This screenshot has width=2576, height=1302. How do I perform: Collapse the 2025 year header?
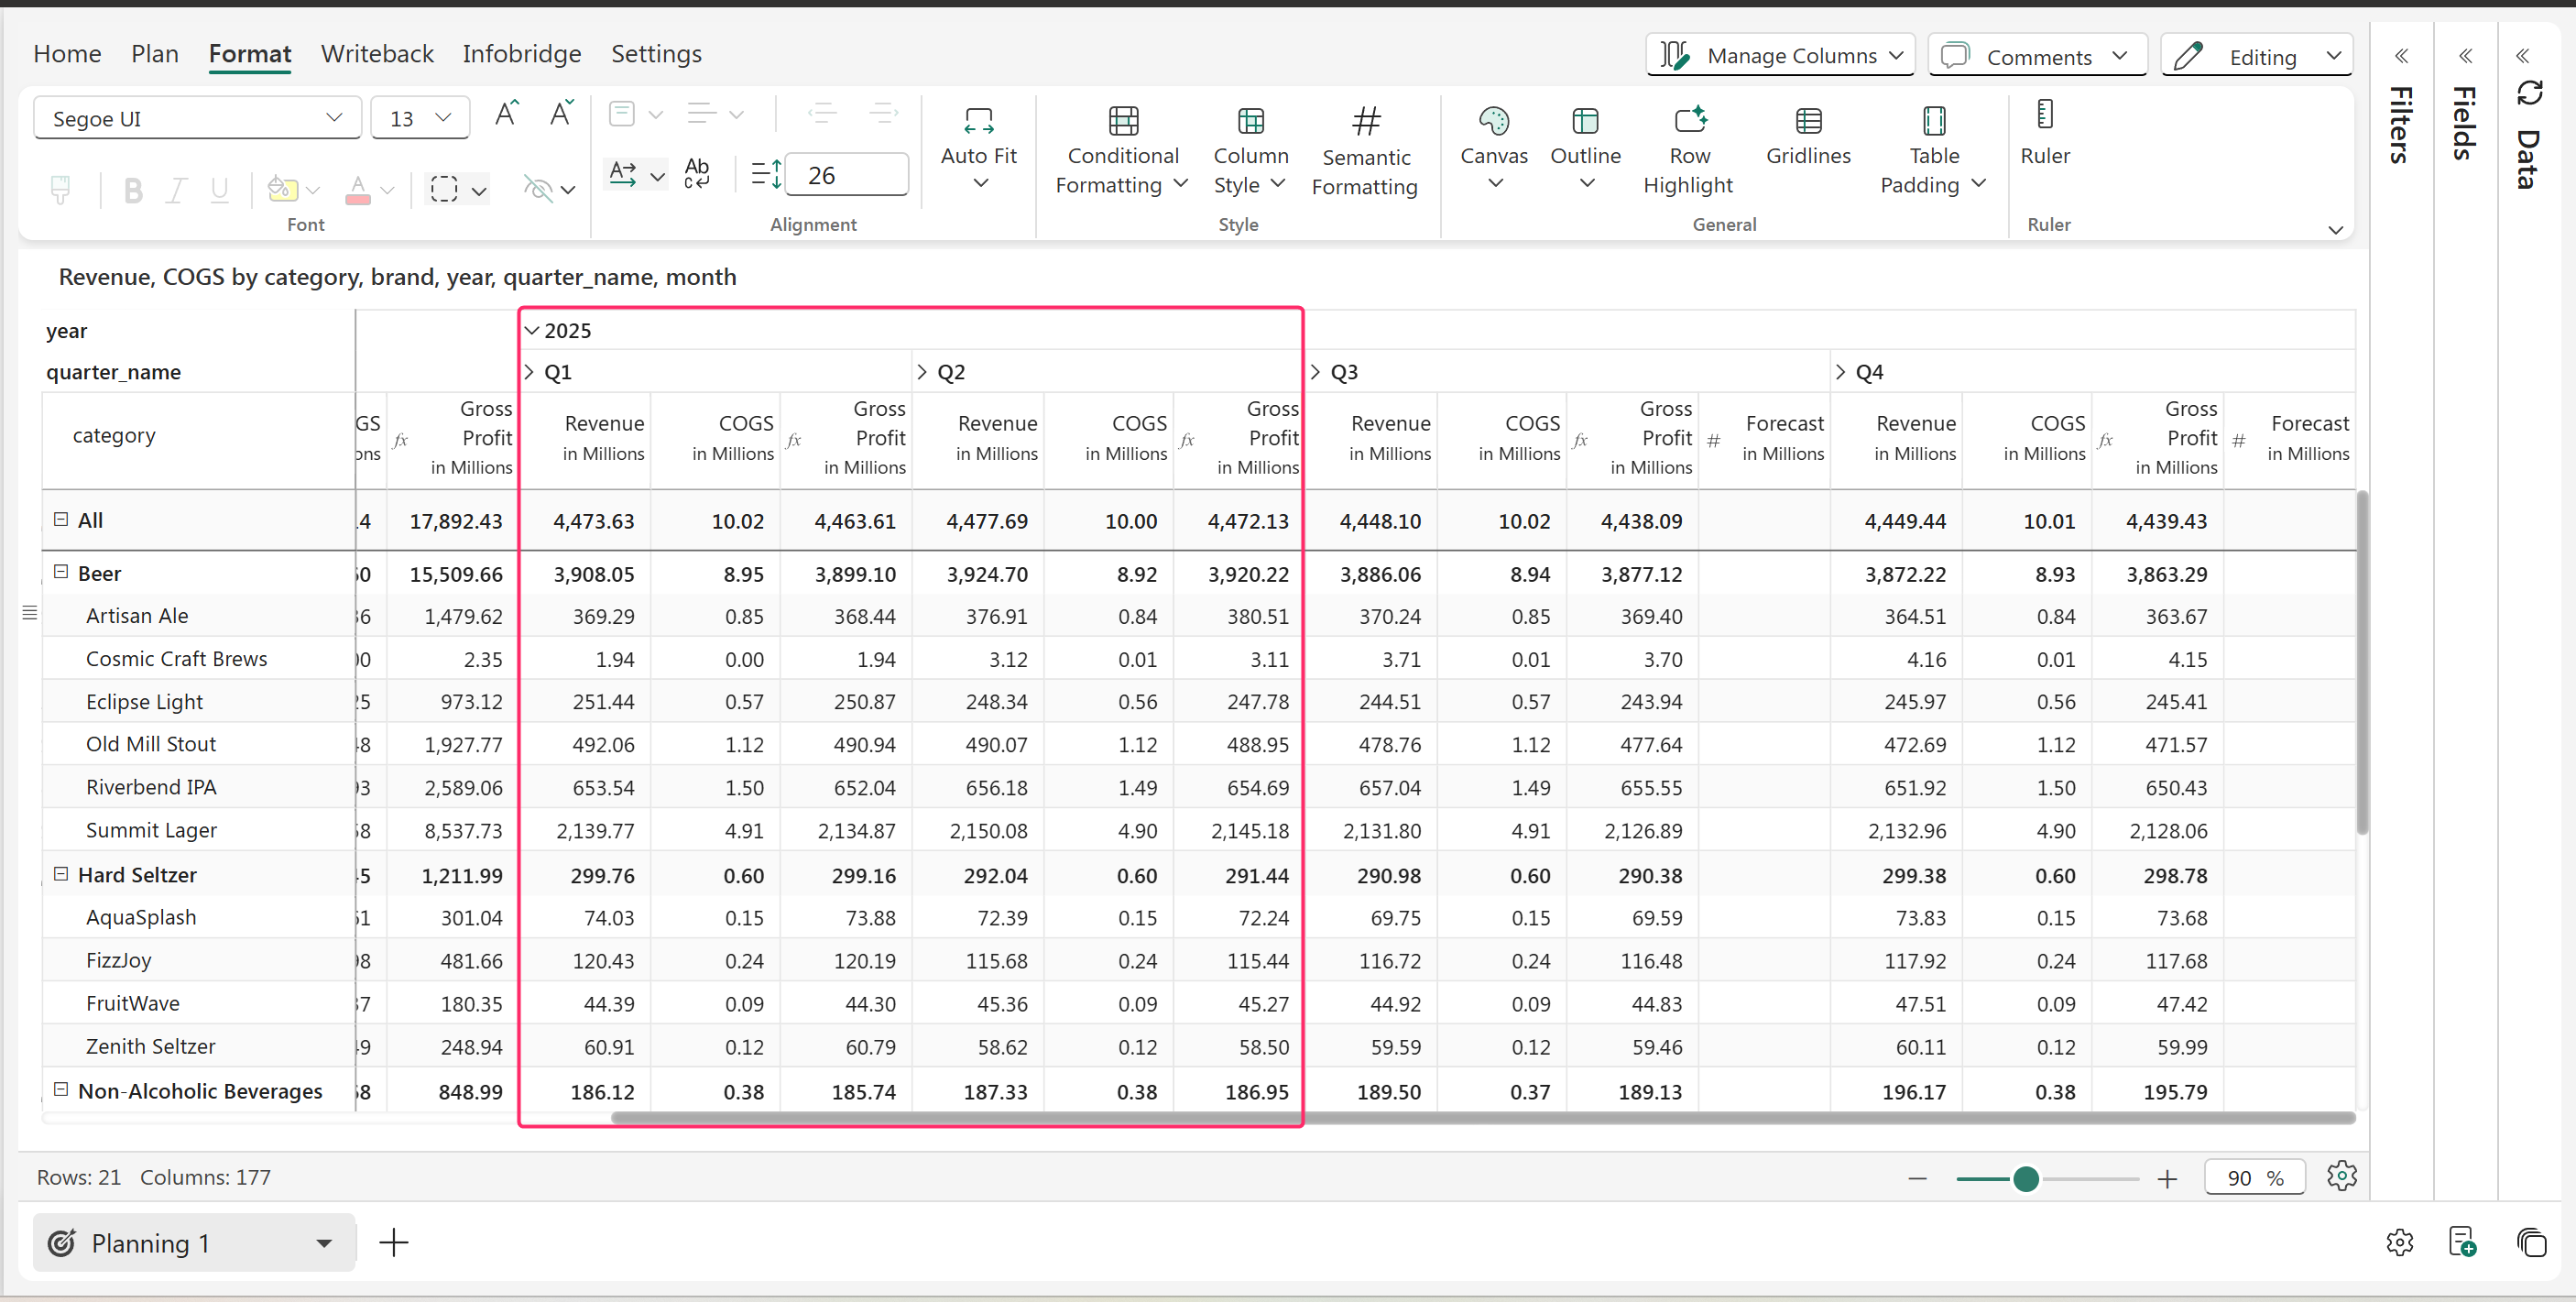[x=532, y=330]
